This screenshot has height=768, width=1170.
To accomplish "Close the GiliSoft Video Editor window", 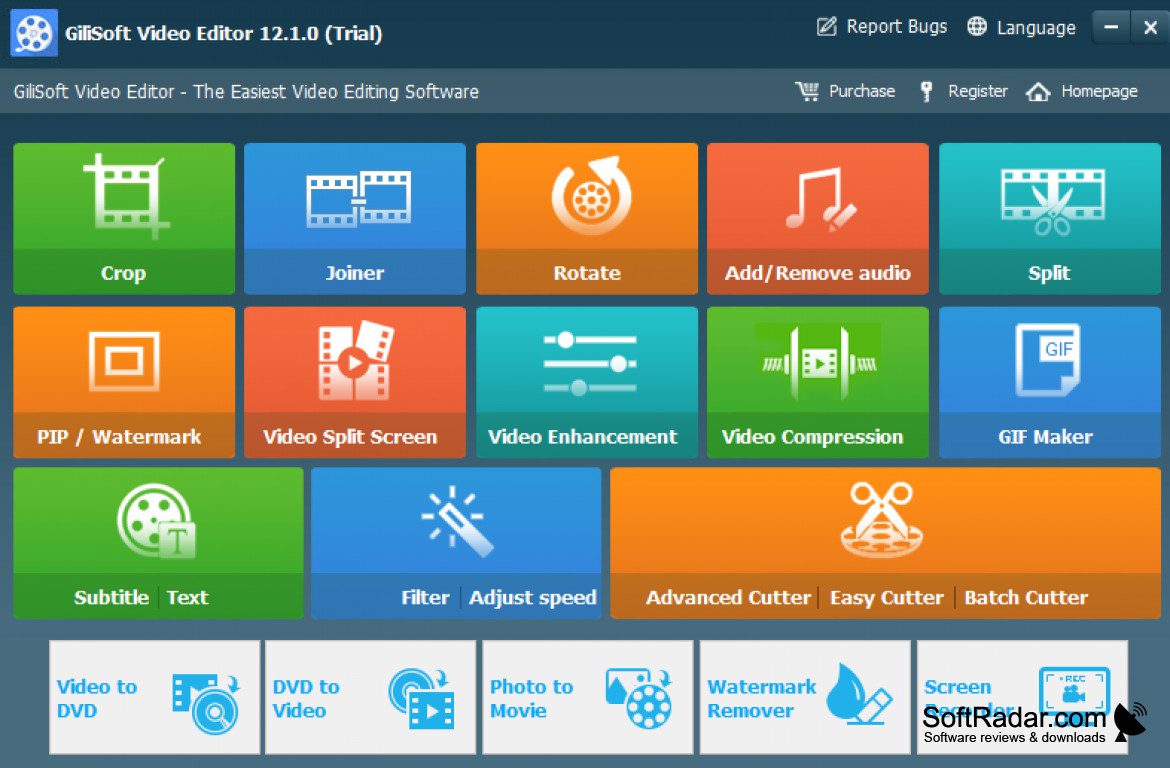I will coord(1150,28).
